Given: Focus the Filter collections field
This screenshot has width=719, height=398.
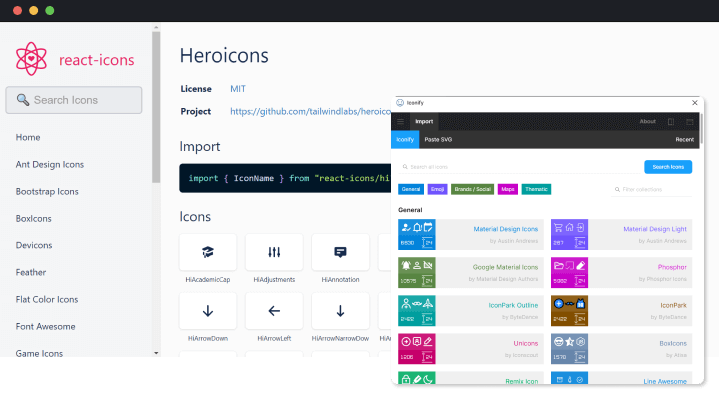Looking at the screenshot, I should tap(652, 189).
